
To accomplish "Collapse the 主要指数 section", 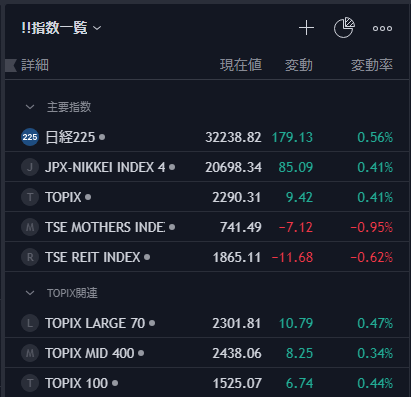I will point(30,107).
